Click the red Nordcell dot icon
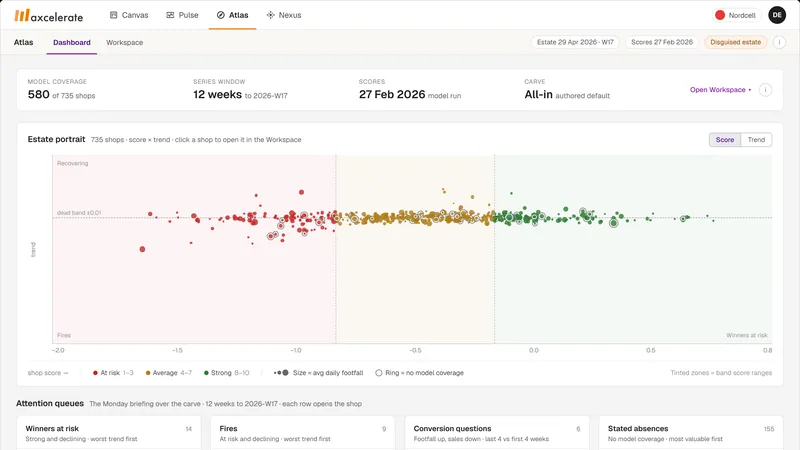 coord(720,15)
